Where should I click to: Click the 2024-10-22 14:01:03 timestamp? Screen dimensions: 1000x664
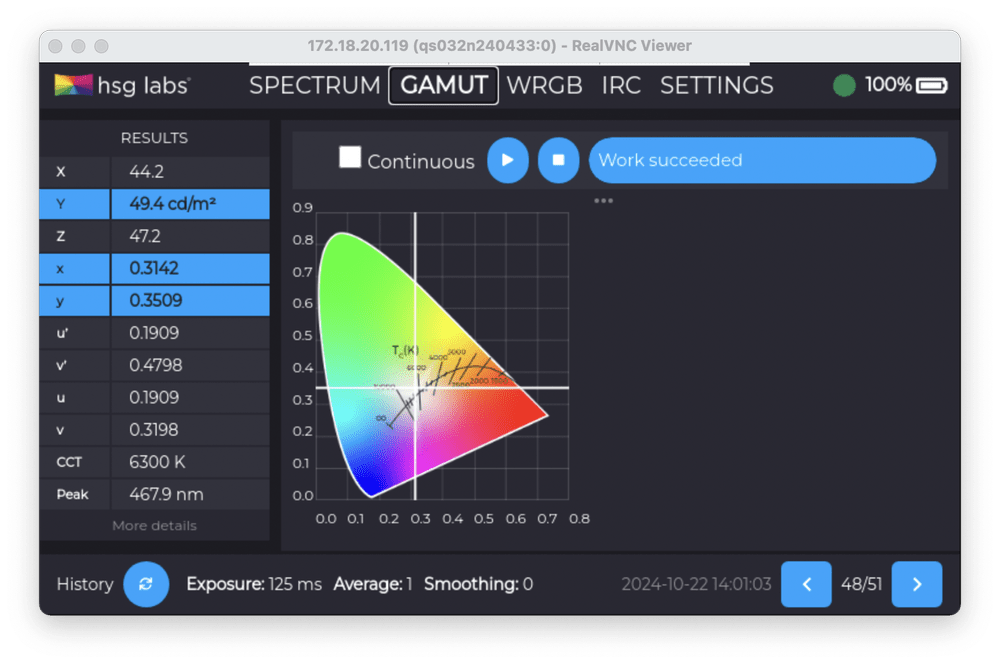coord(696,584)
